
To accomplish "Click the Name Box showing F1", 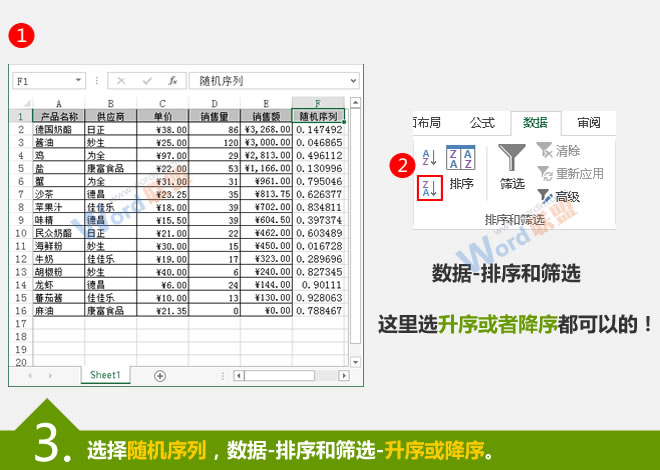I will point(49,81).
